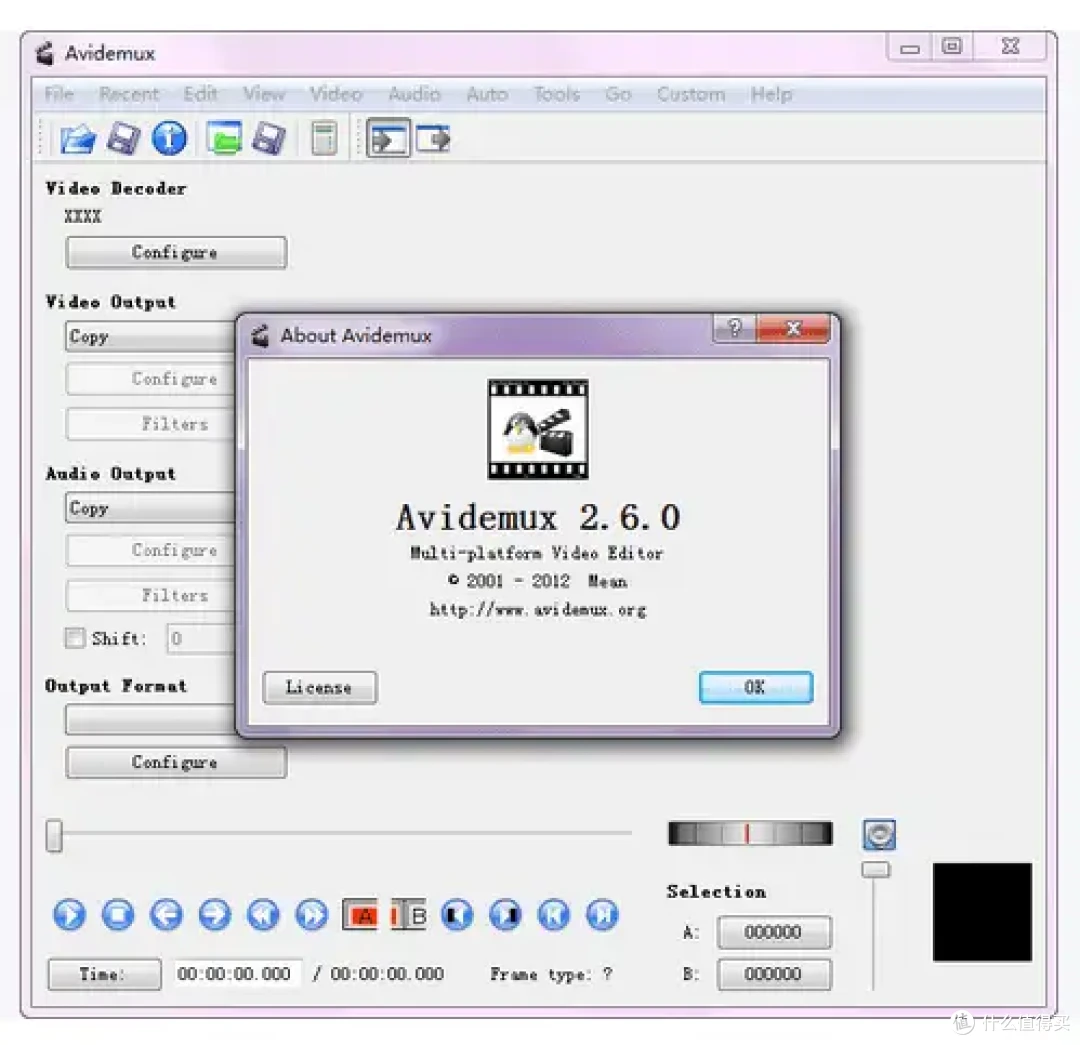The height and width of the screenshot is (1045, 1080).
Task: Click the second floppy Save icon in toolbar
Action: (x=269, y=138)
